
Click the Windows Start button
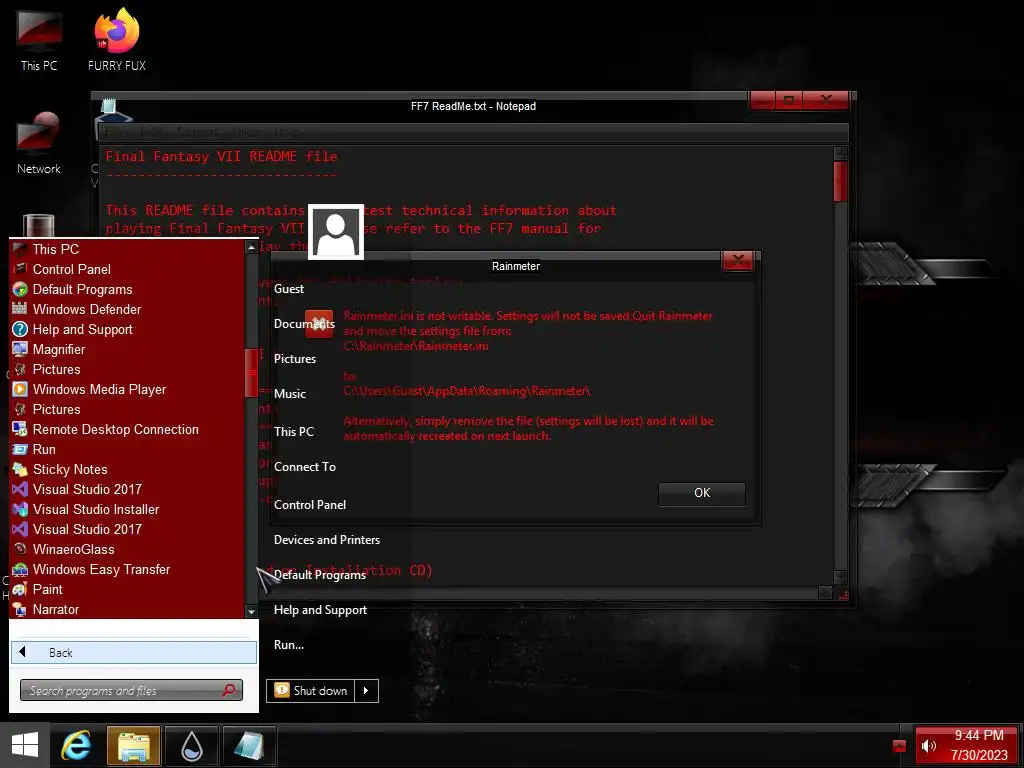point(25,745)
